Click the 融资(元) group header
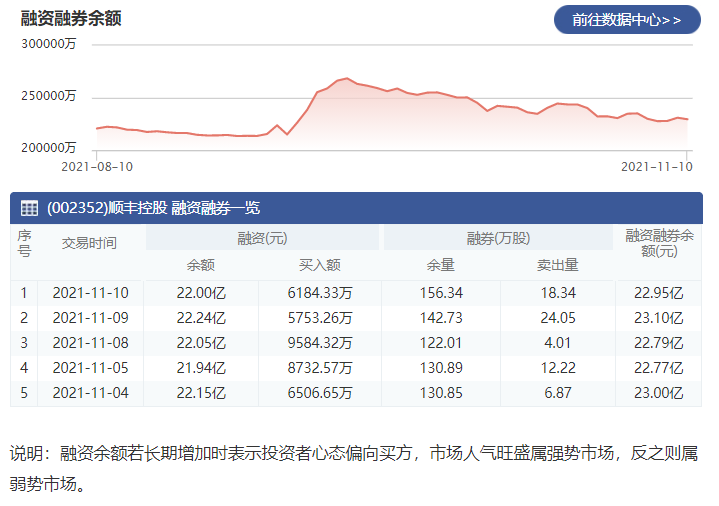Image resolution: width=719 pixels, height=506 pixels. [262, 239]
